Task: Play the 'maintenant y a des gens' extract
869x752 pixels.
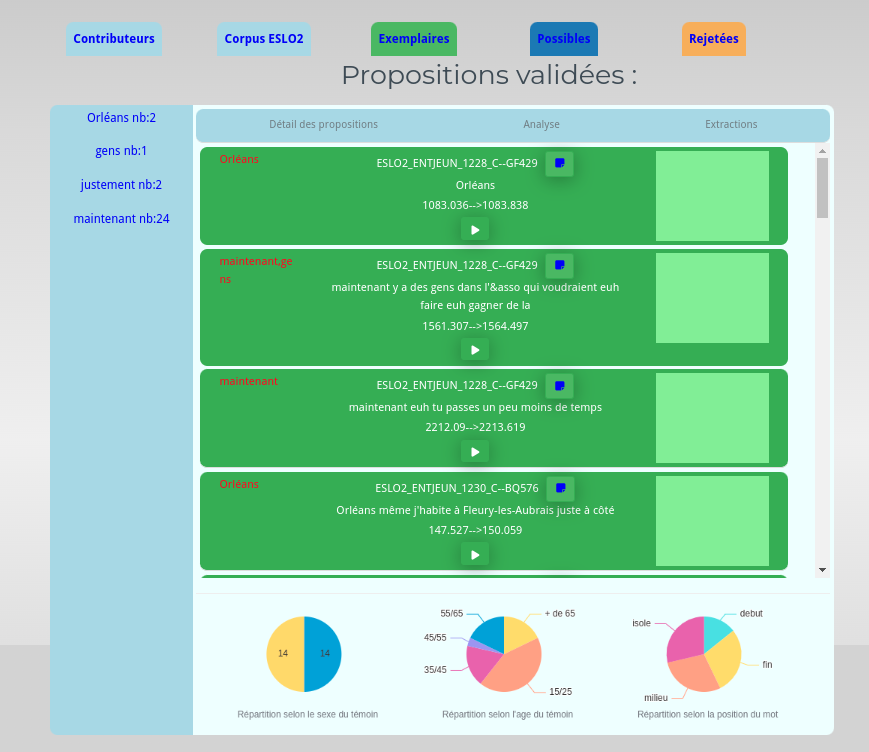Action: (475, 350)
